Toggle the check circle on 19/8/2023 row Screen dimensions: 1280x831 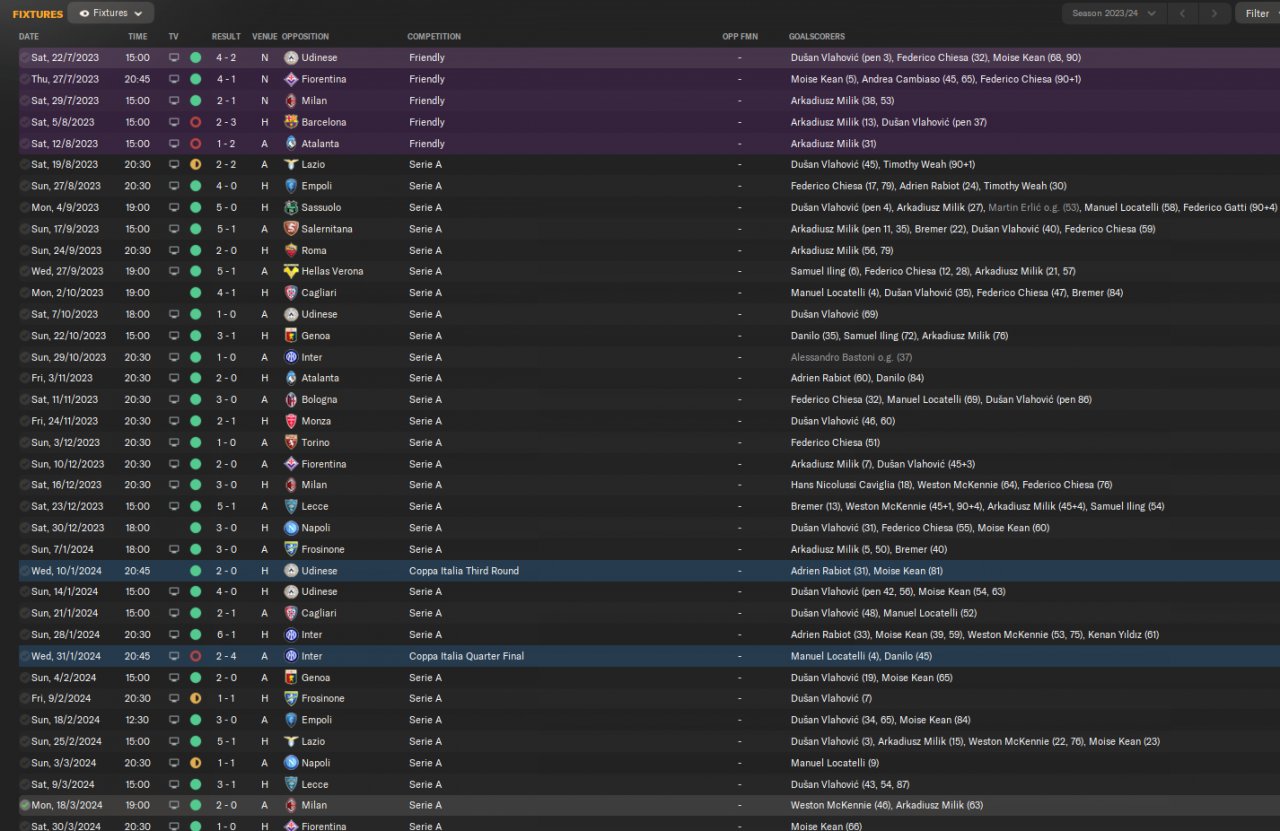tap(24, 164)
